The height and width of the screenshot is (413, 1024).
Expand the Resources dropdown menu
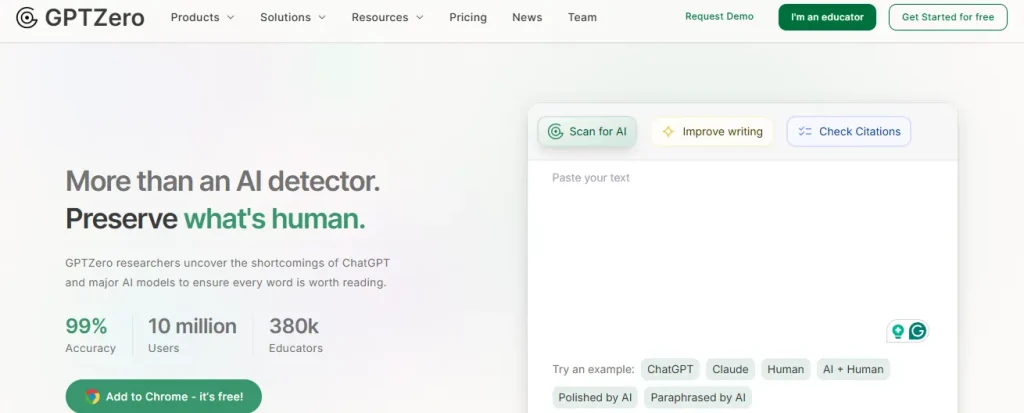point(387,17)
